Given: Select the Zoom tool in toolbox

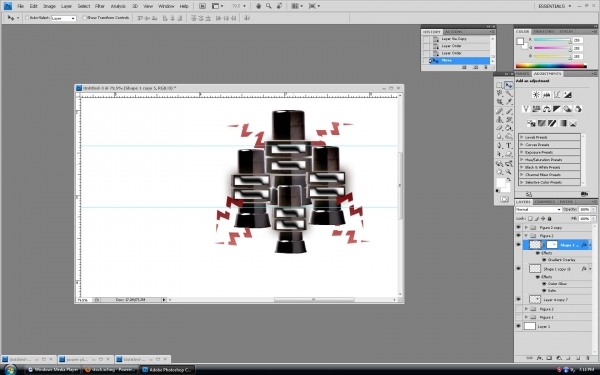Looking at the screenshot, I should pyautogui.click(x=509, y=172).
